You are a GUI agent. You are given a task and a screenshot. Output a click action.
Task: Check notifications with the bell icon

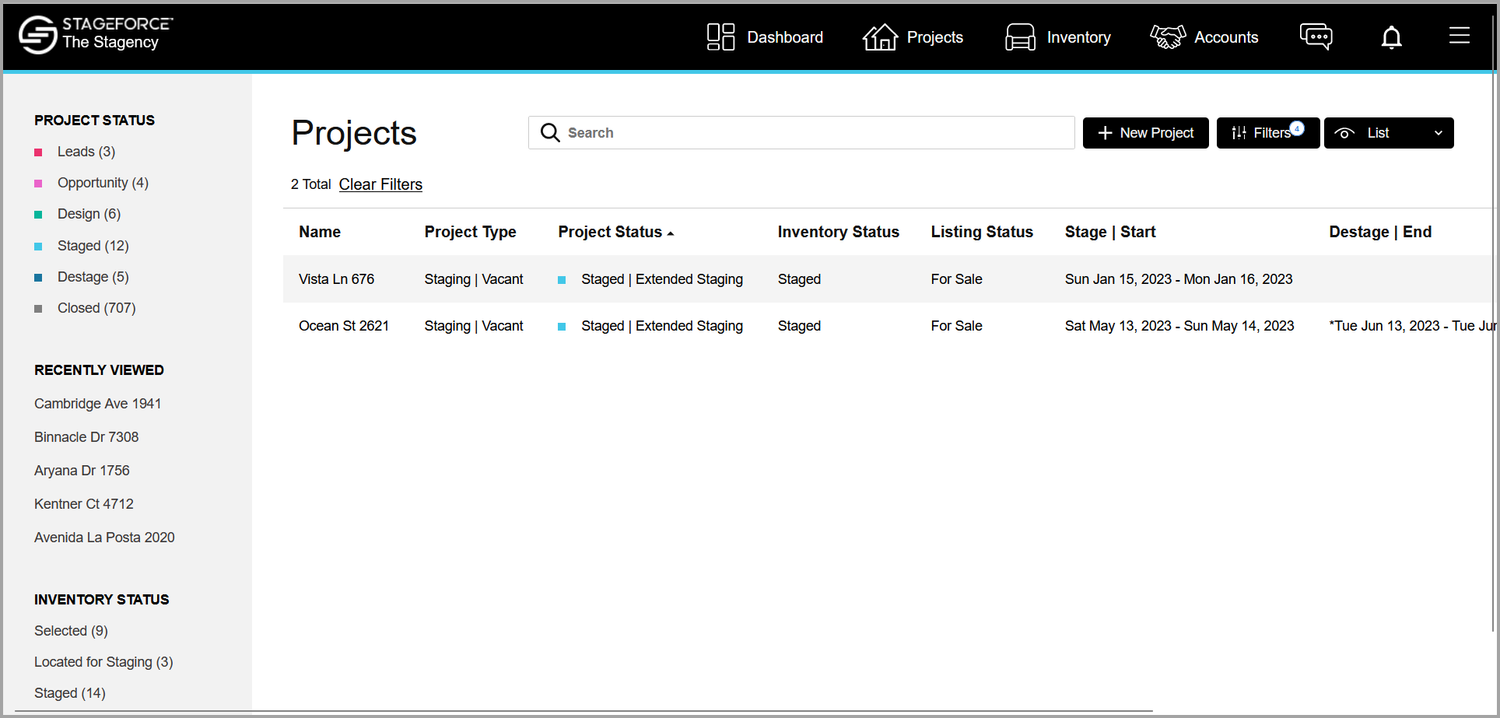tap(1391, 37)
